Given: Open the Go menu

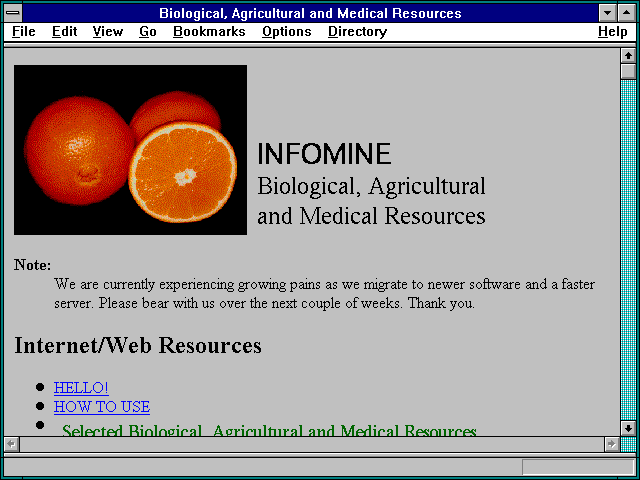Looking at the screenshot, I should click(148, 31).
